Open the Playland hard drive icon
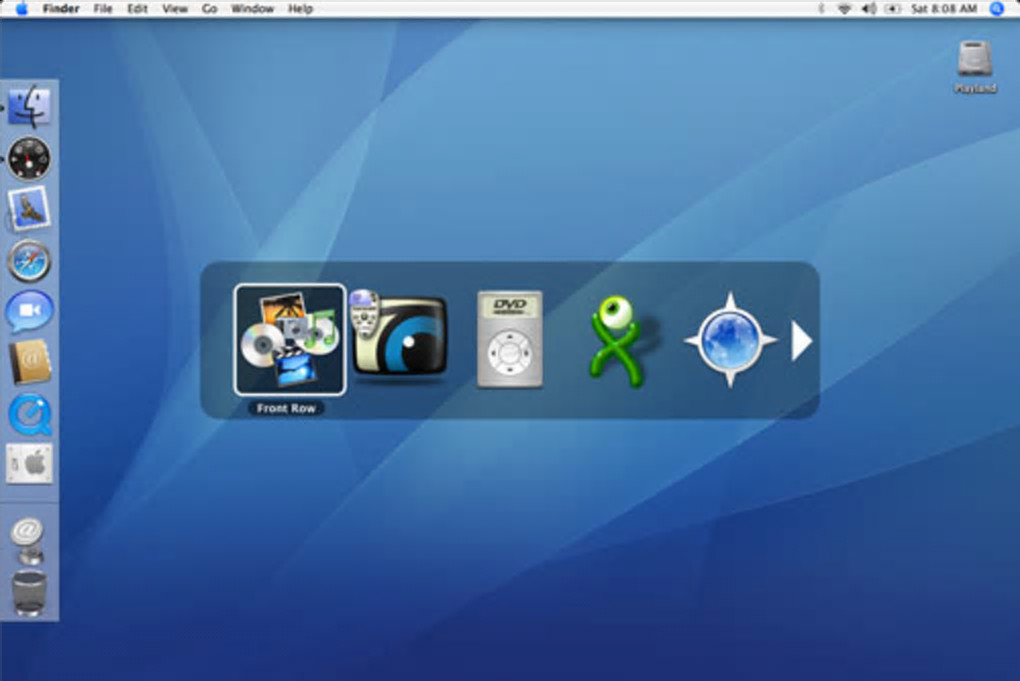This screenshot has width=1020, height=681. point(974,67)
